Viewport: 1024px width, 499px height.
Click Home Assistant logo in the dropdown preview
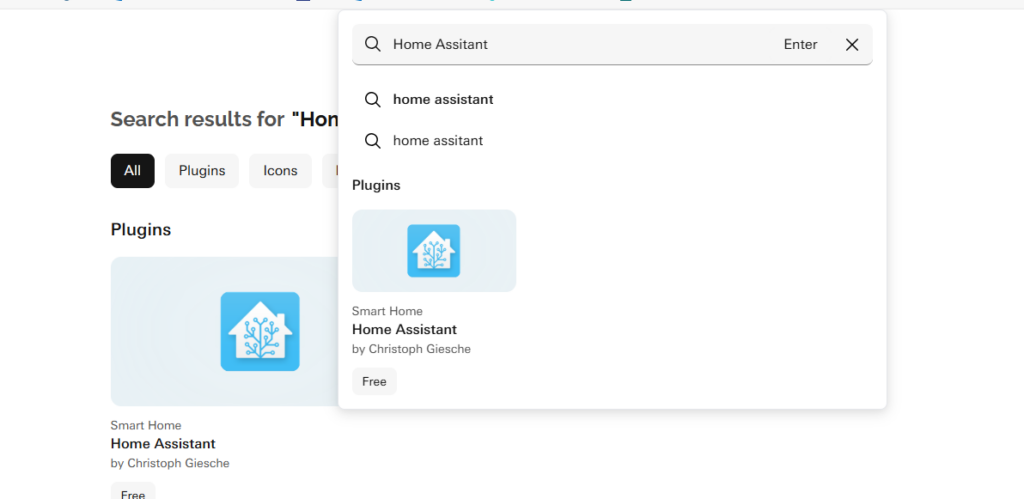tap(433, 251)
